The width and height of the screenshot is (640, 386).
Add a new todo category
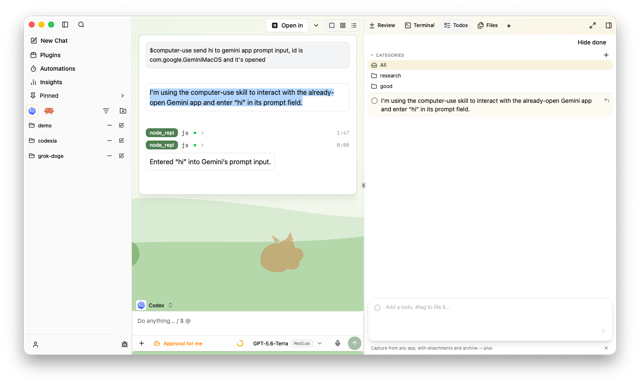[606, 55]
